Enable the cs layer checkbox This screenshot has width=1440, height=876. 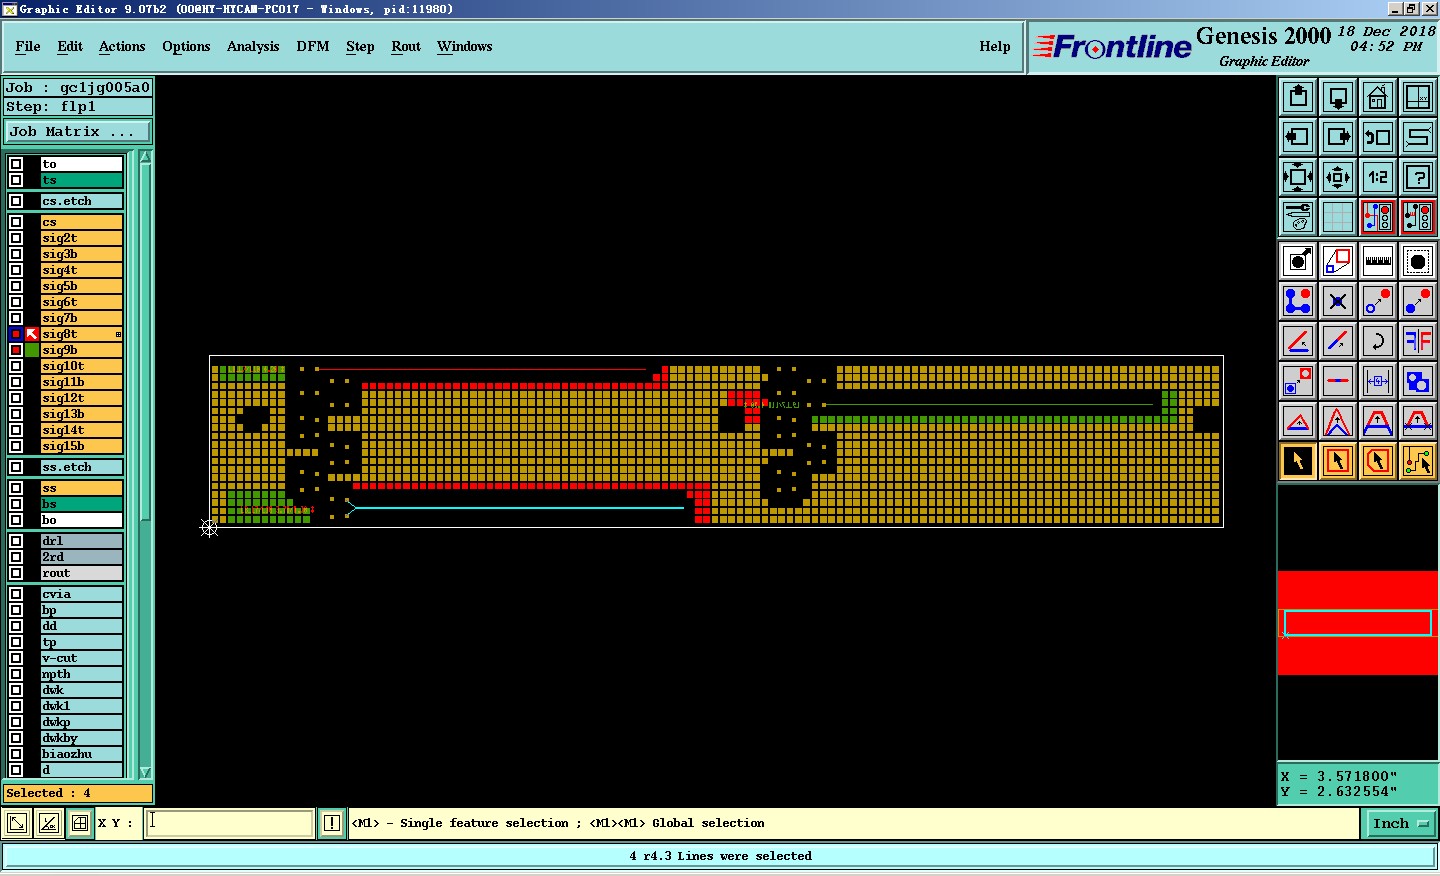16,222
